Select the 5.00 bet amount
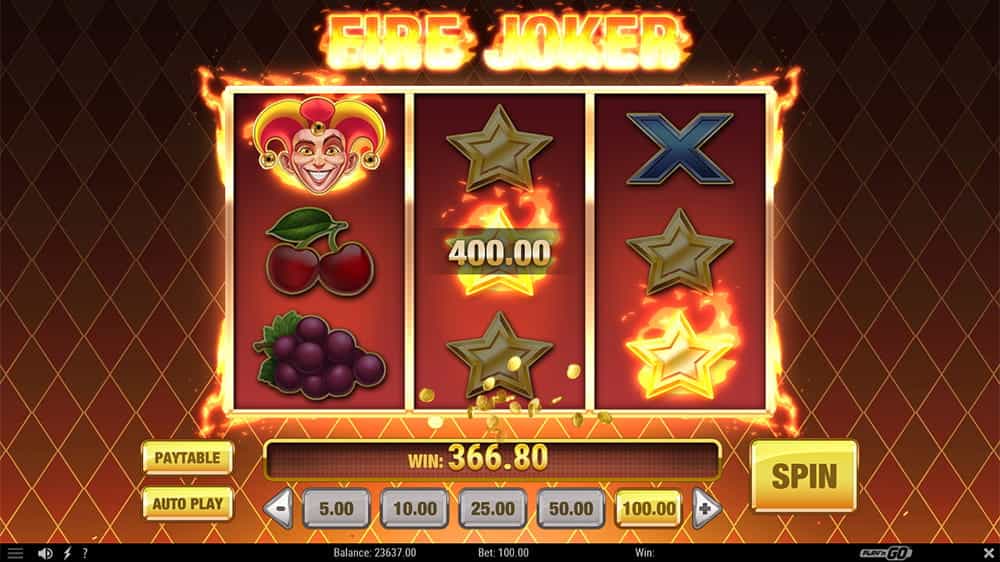The image size is (1000, 562). click(336, 508)
